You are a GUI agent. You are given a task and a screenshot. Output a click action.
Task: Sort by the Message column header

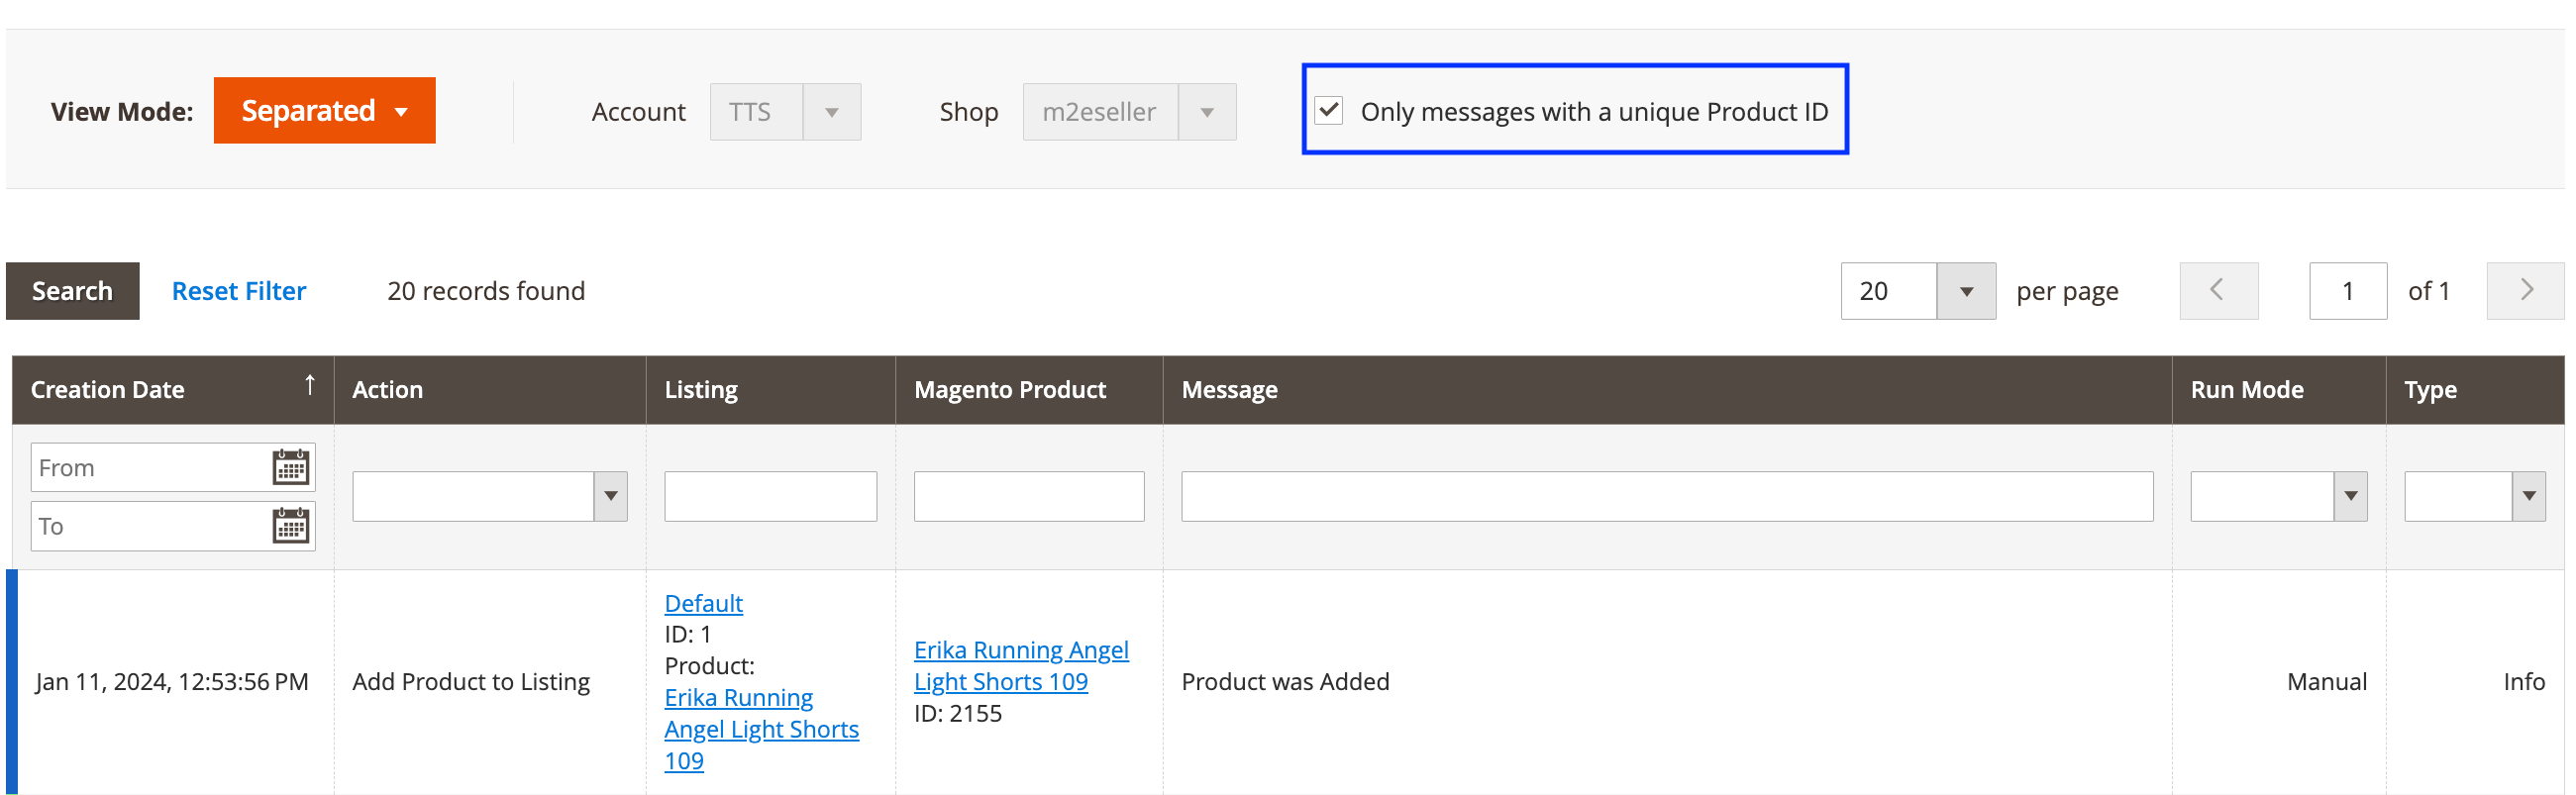coord(1229,390)
